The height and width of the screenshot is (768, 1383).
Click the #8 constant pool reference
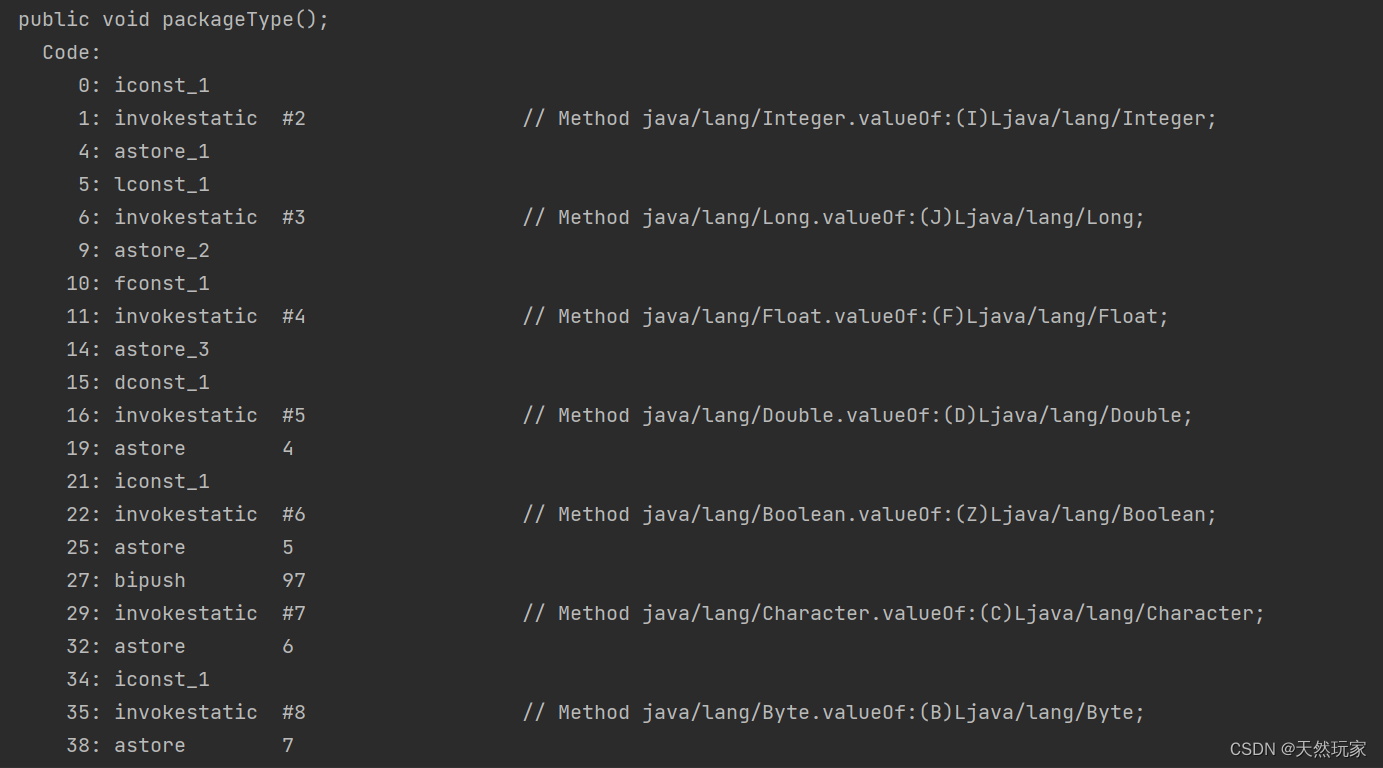[x=294, y=713]
